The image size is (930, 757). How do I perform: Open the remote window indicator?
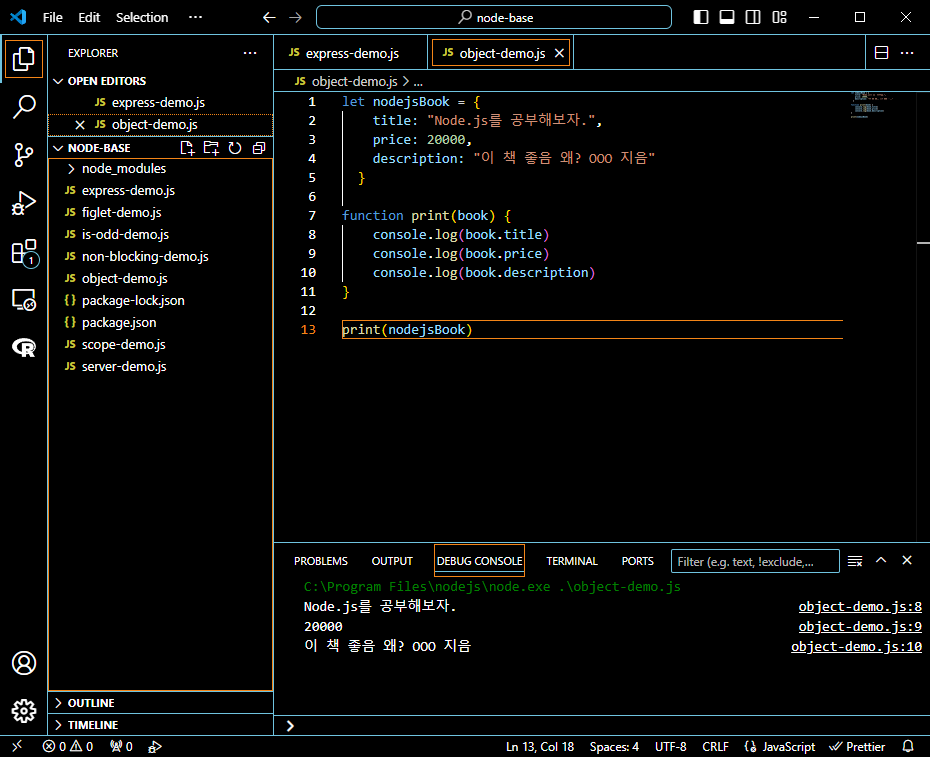click(17, 746)
